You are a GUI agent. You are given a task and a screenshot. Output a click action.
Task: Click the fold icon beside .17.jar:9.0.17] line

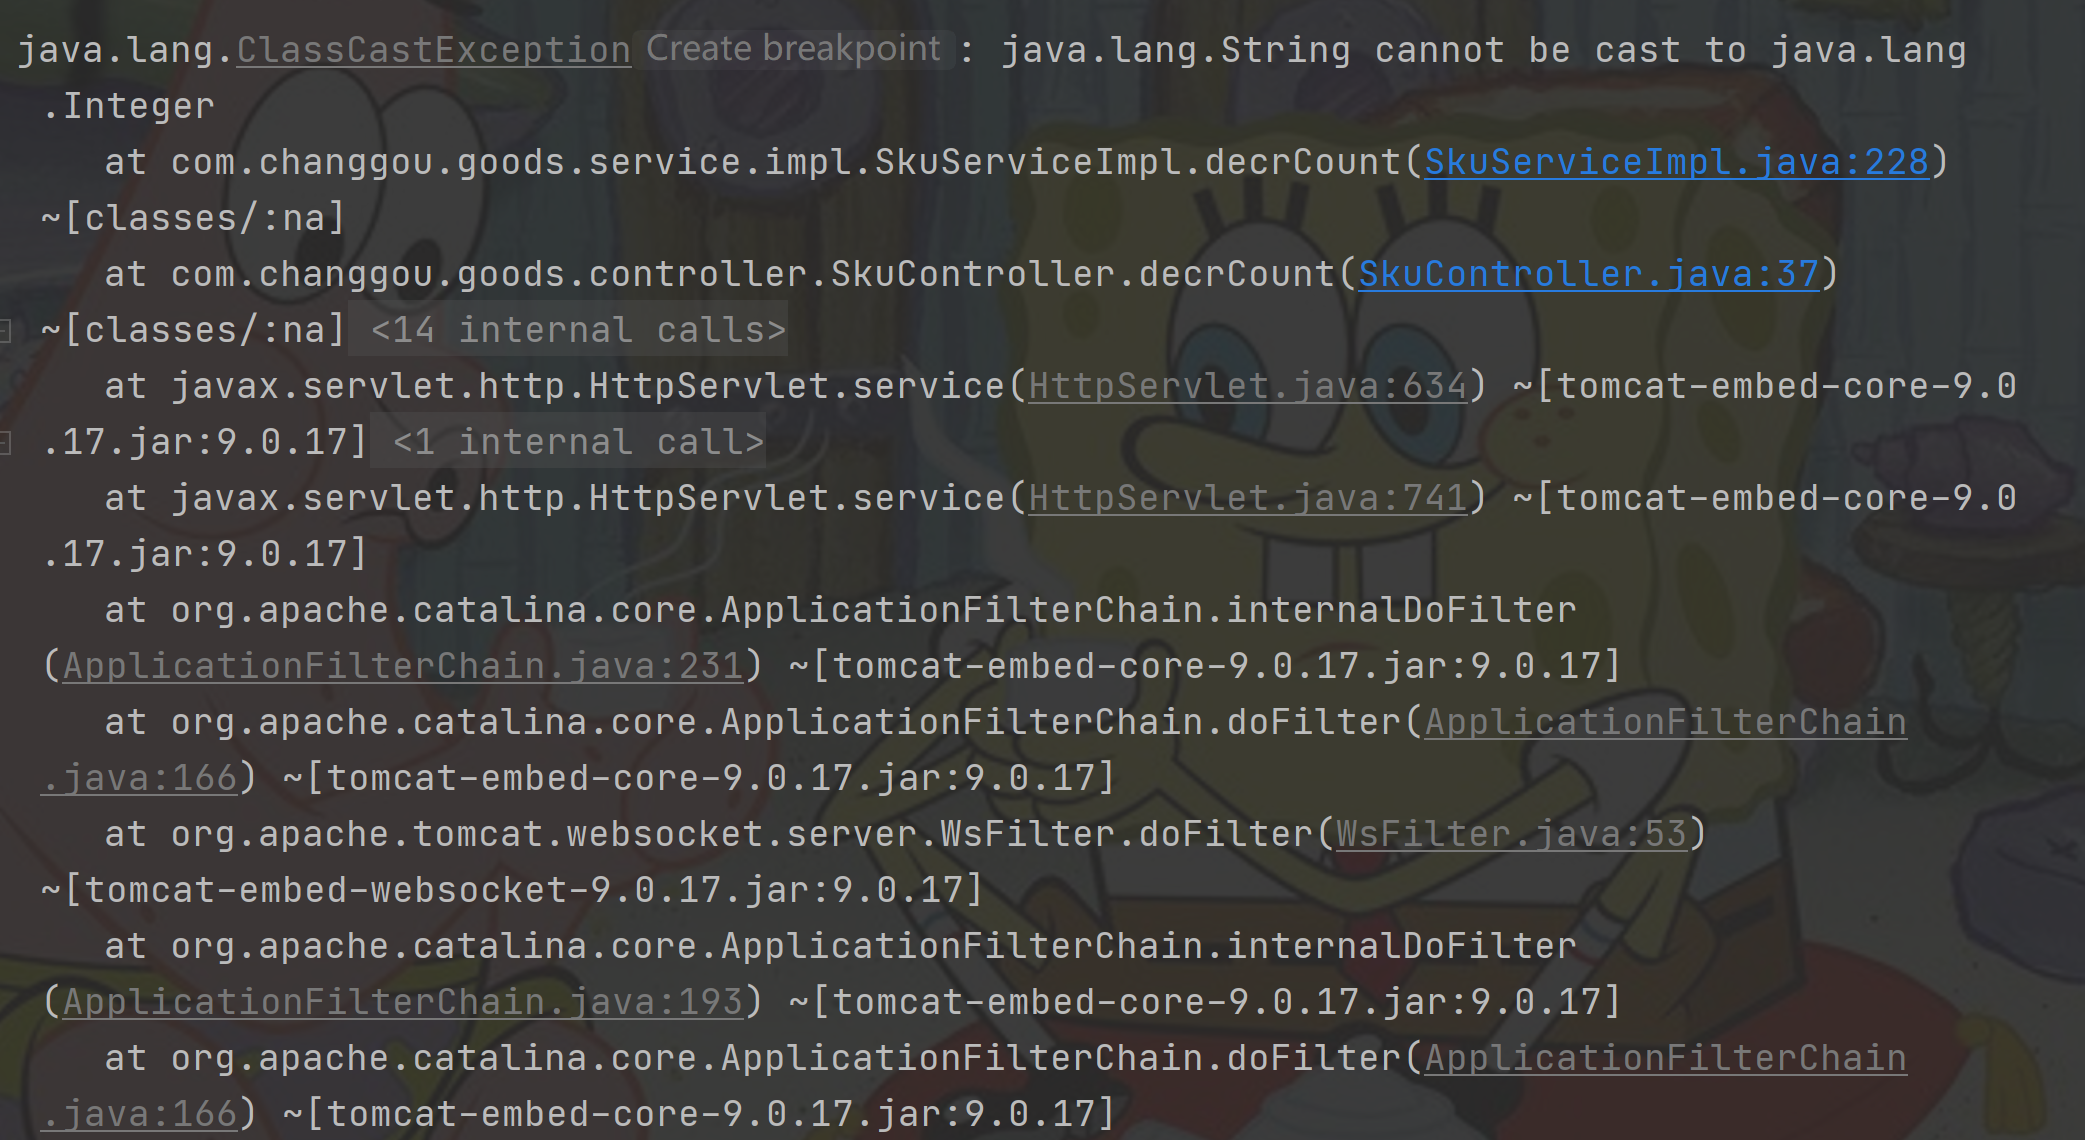(6, 442)
